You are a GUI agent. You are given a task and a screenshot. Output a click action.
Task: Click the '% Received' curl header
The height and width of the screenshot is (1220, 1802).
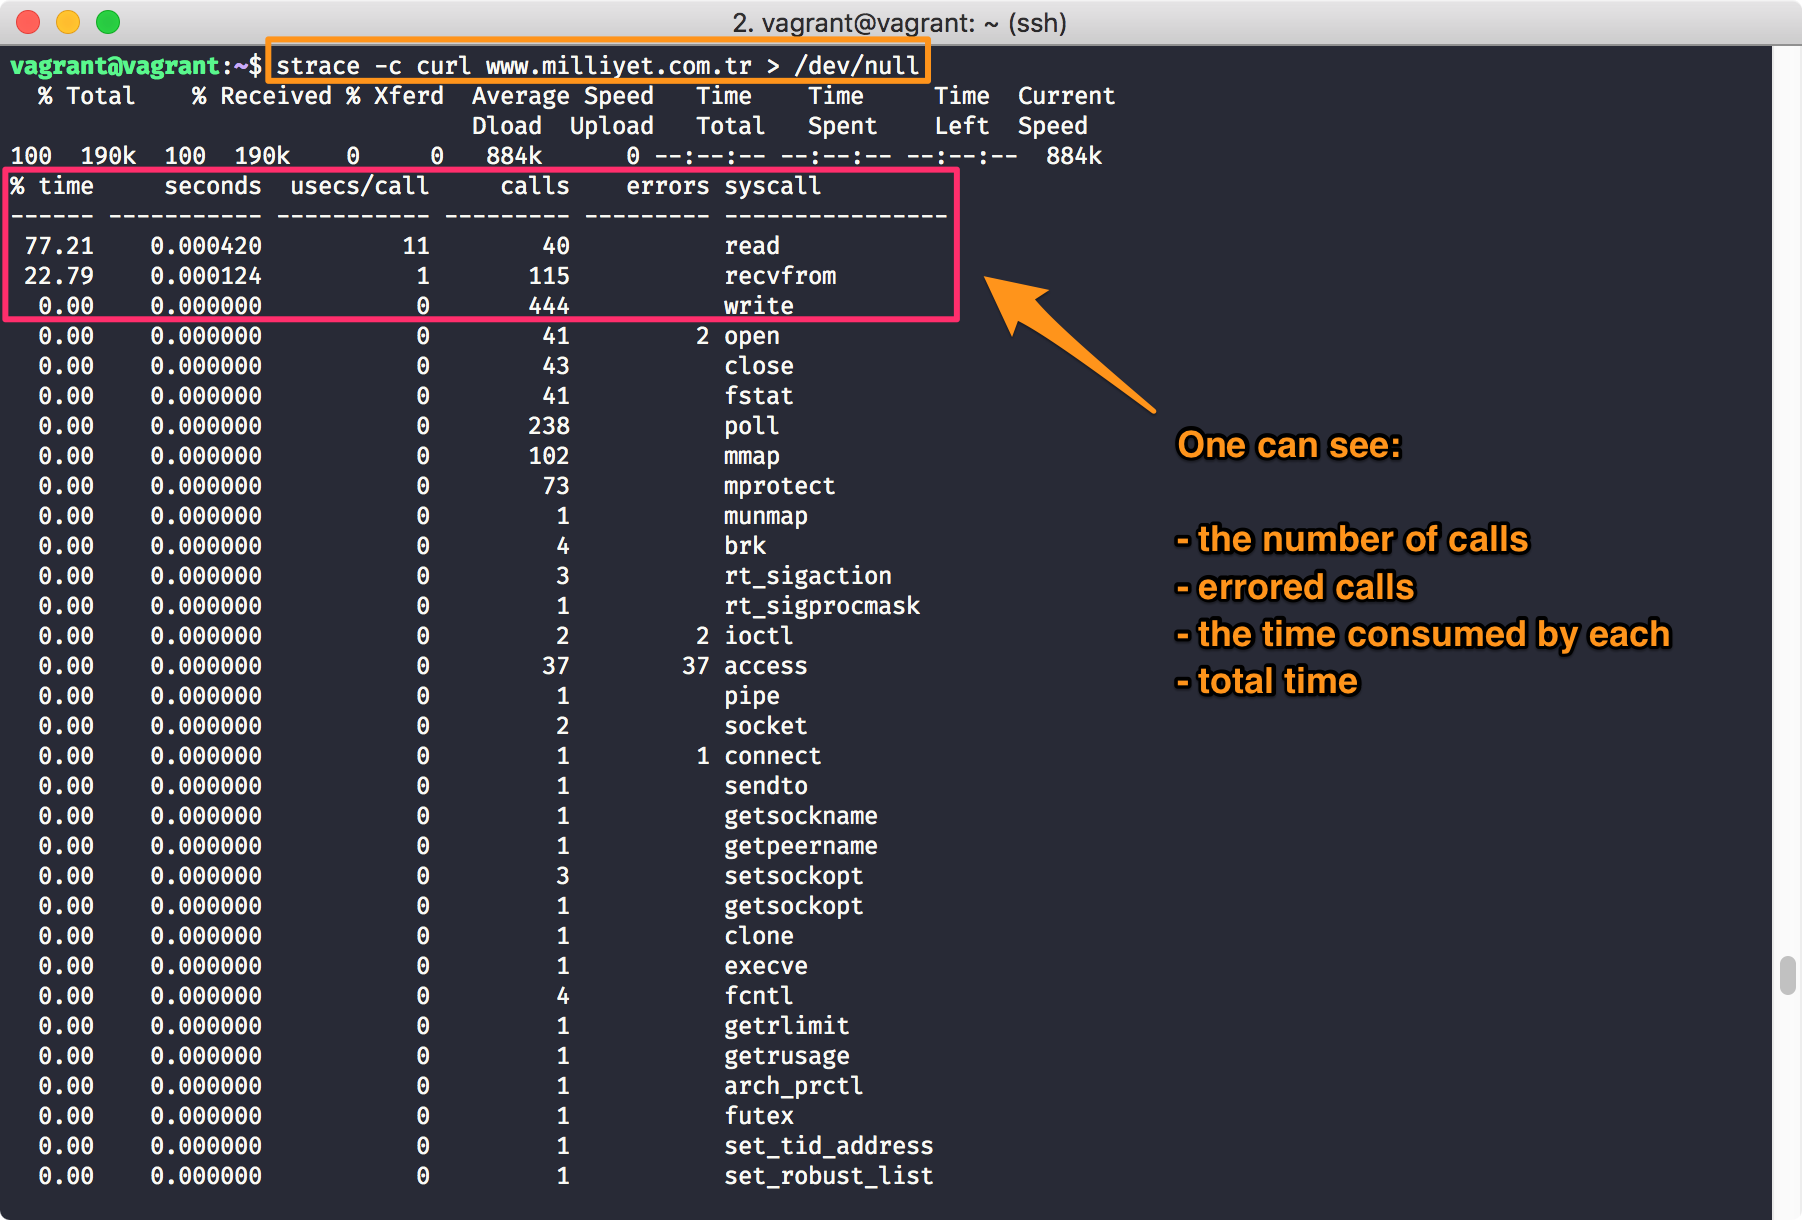[x=262, y=96]
